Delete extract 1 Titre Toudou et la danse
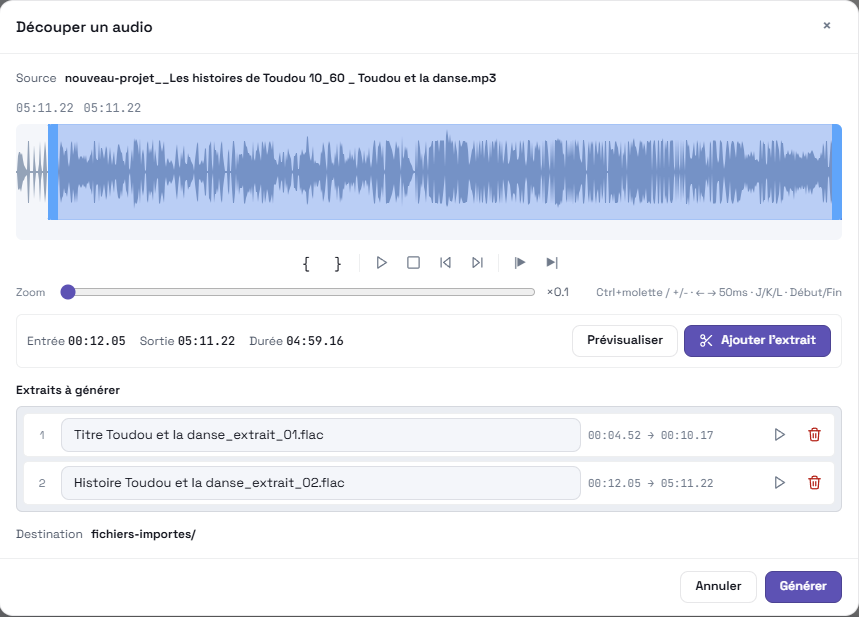 point(815,435)
